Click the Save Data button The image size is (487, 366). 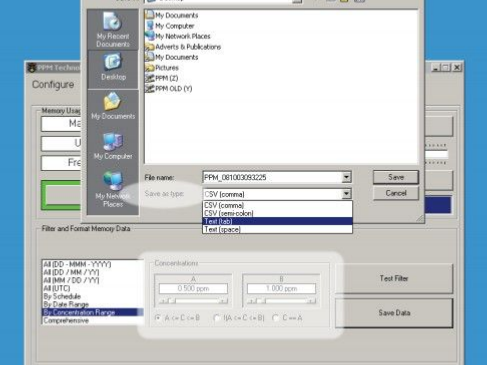click(394, 313)
